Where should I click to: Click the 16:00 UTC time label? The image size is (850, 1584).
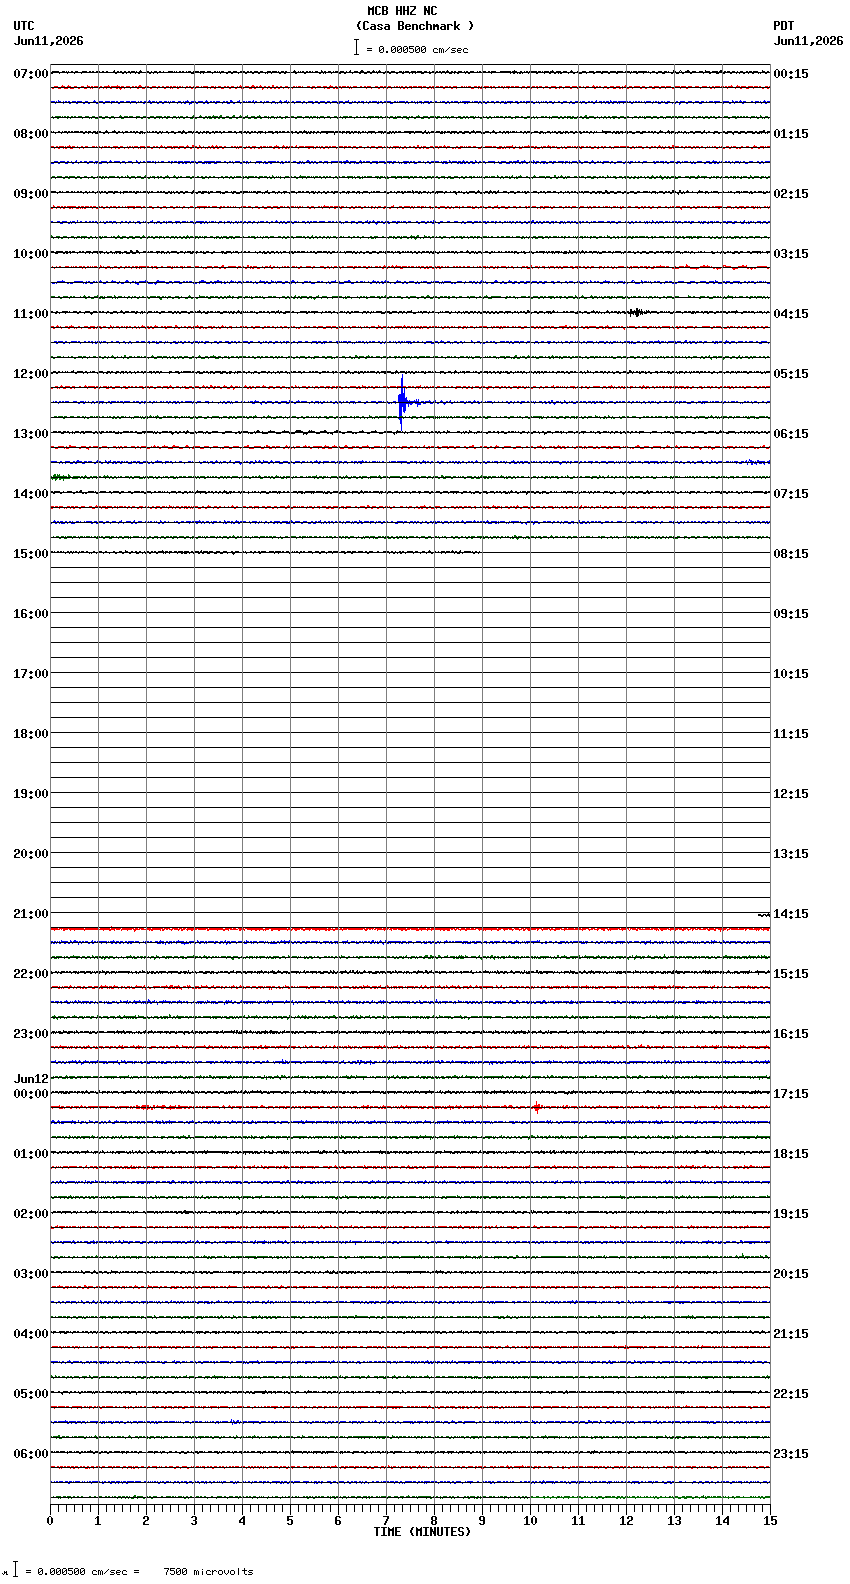click(x=31, y=614)
